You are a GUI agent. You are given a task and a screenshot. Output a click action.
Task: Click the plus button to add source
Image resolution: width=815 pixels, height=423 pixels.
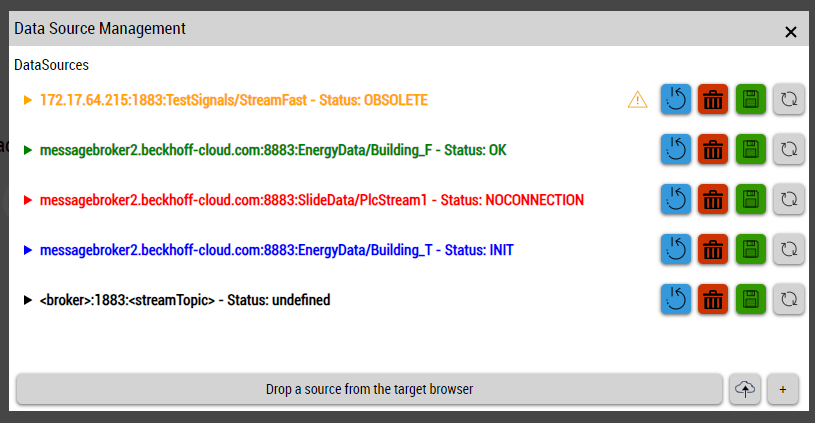(x=783, y=389)
